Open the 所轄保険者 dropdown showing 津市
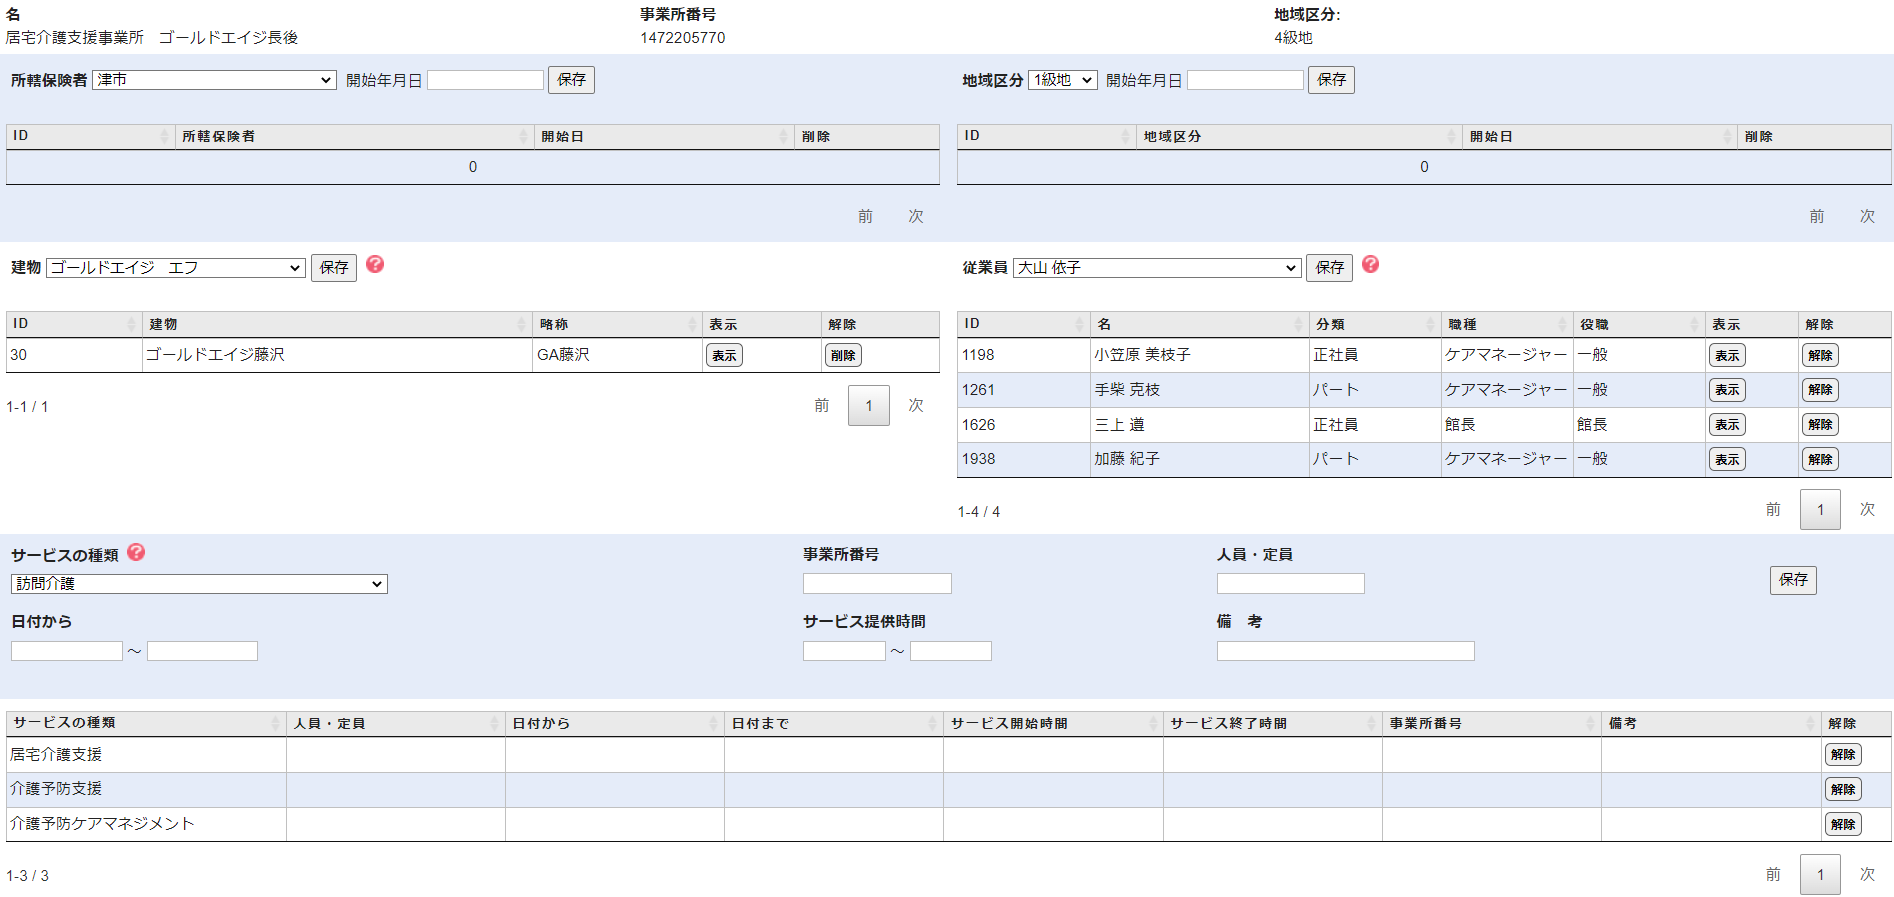 pyautogui.click(x=214, y=80)
